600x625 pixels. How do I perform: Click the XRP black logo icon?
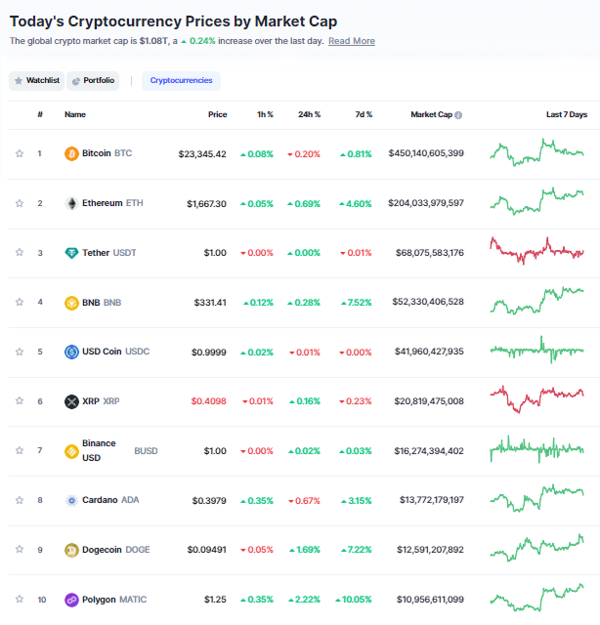pos(71,401)
